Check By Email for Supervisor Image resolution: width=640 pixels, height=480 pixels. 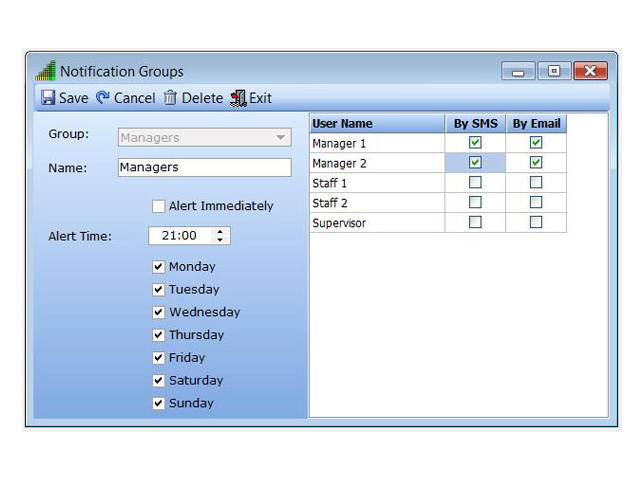pos(536,222)
